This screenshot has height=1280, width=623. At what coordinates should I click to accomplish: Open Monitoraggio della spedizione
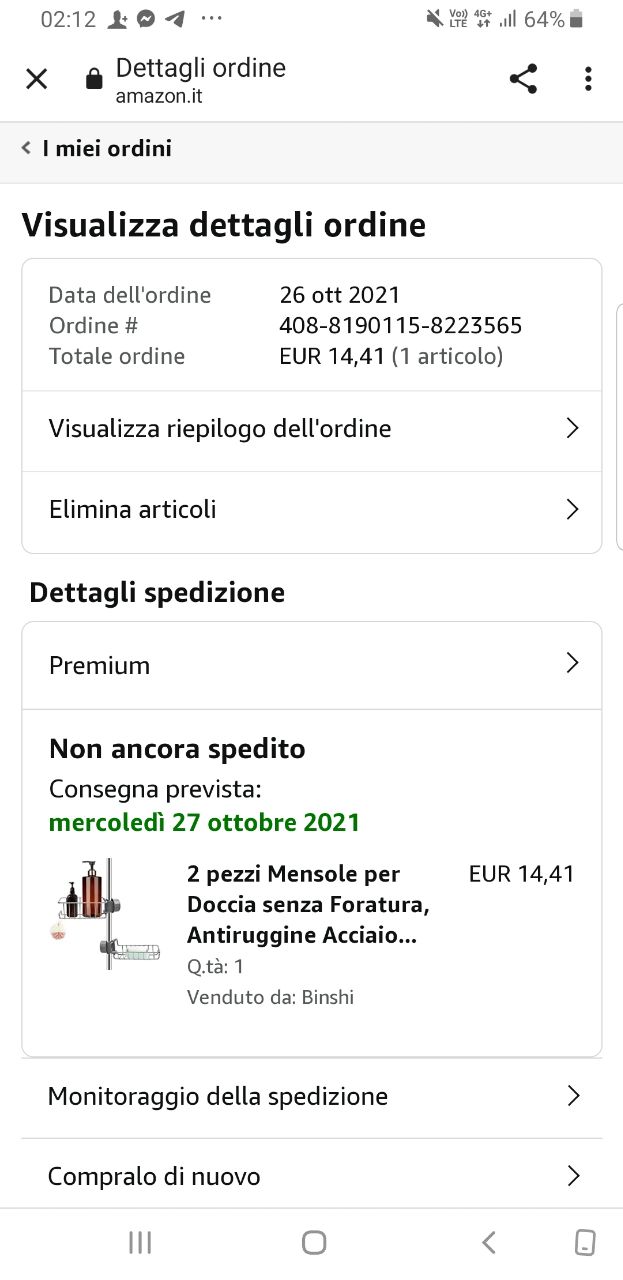[312, 1097]
